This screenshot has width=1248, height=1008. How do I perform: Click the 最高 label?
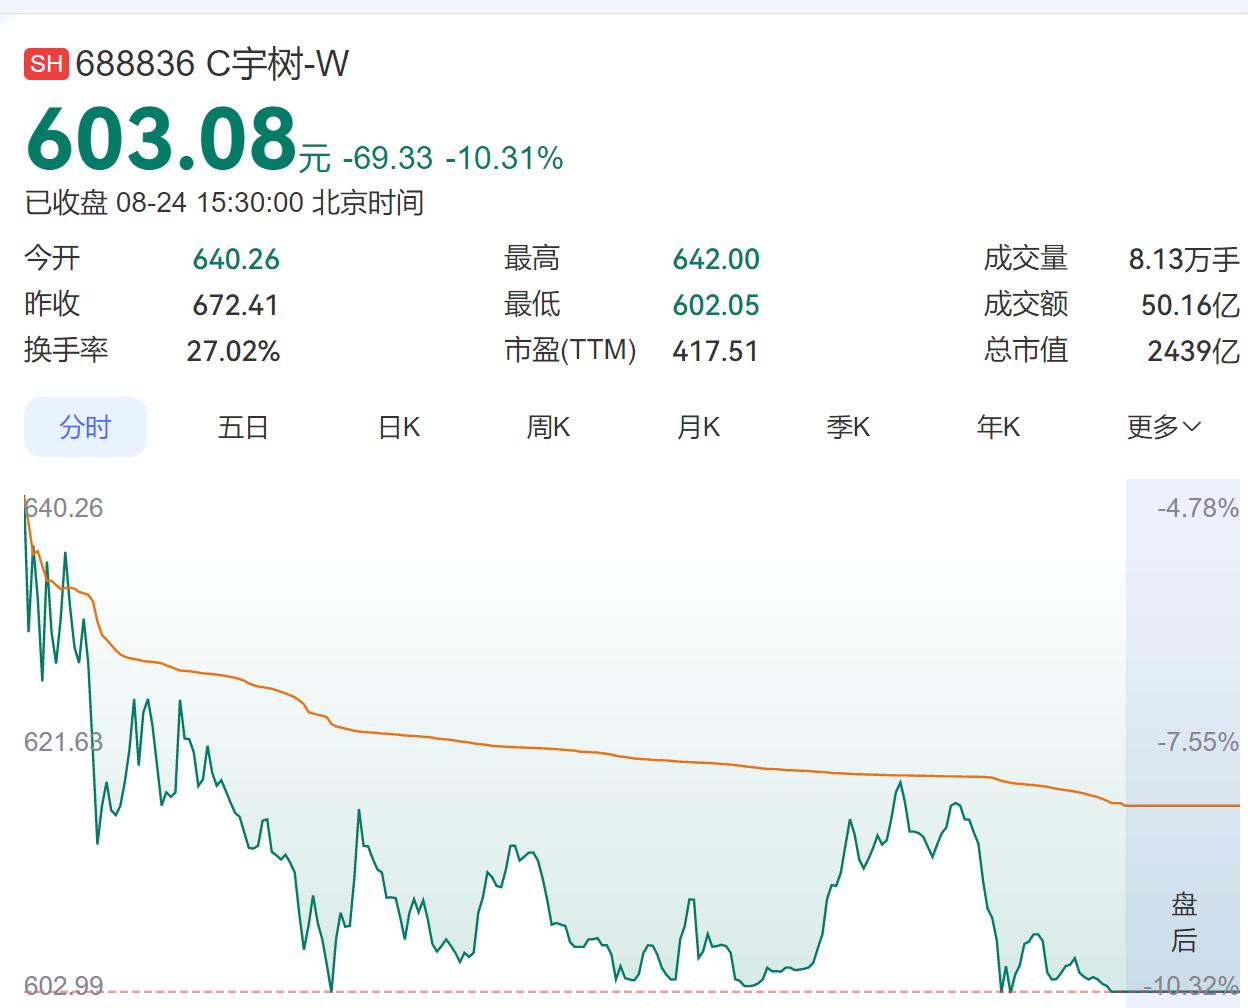click(x=532, y=258)
